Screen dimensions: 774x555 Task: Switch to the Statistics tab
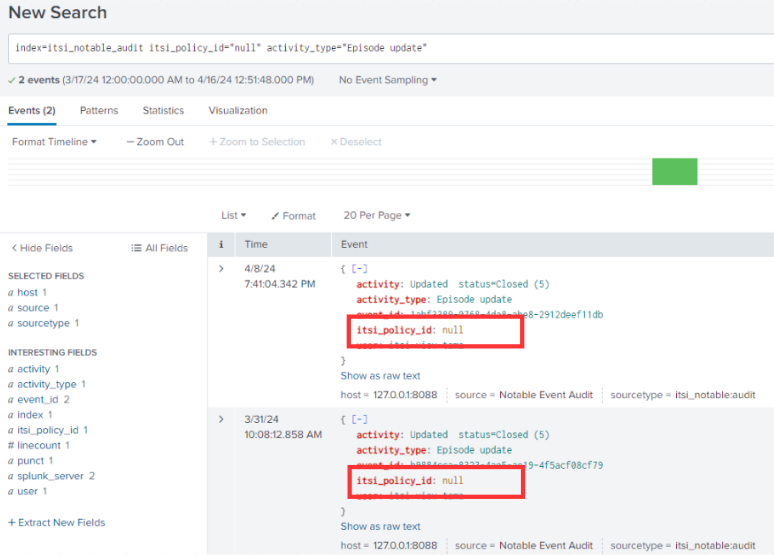[163, 111]
